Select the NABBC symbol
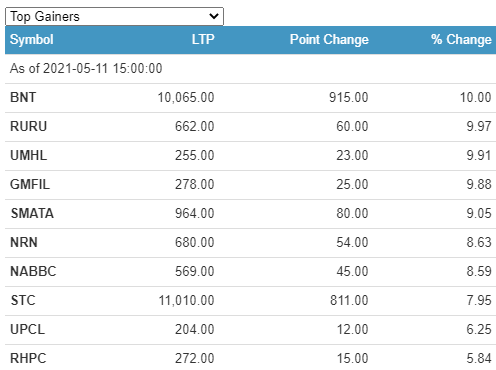 pyautogui.click(x=33, y=272)
